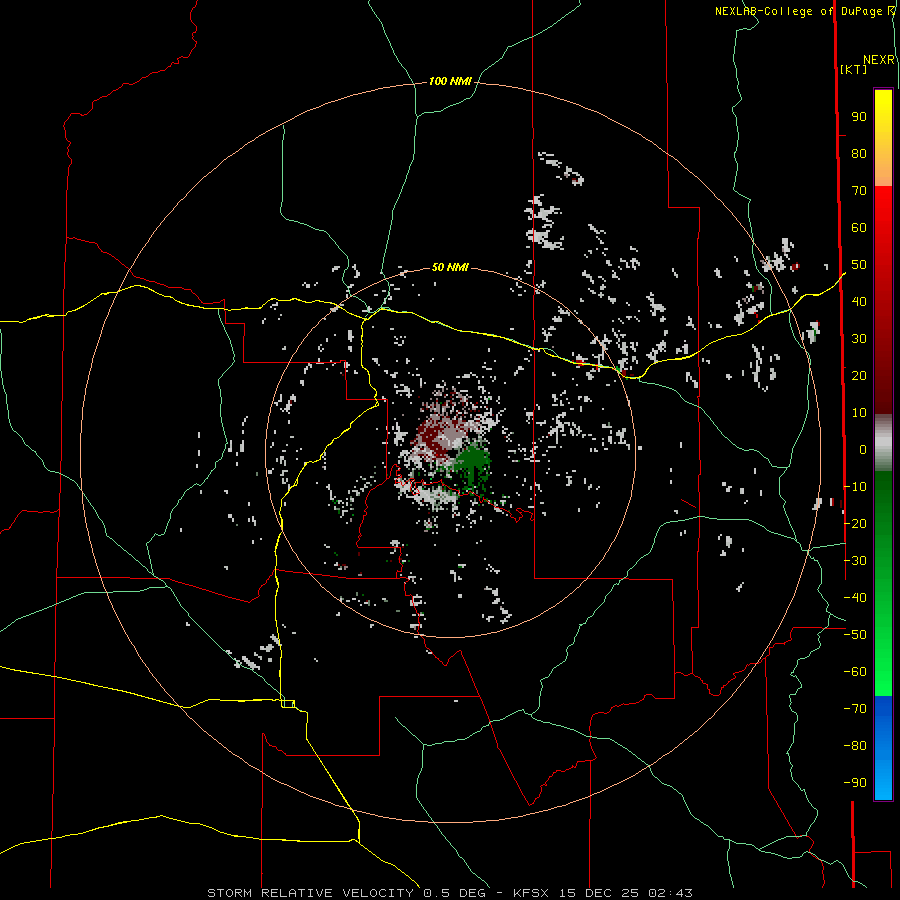Click the positive 90 scale value

tap(859, 117)
